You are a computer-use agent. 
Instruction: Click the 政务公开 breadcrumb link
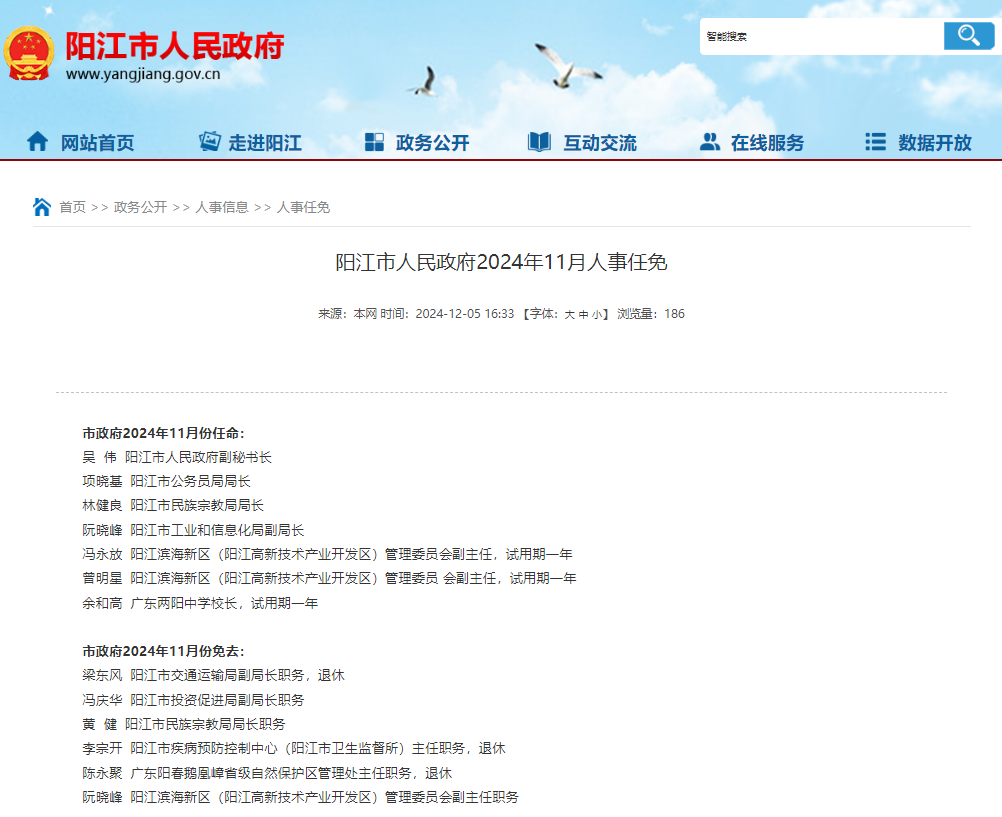tap(141, 207)
